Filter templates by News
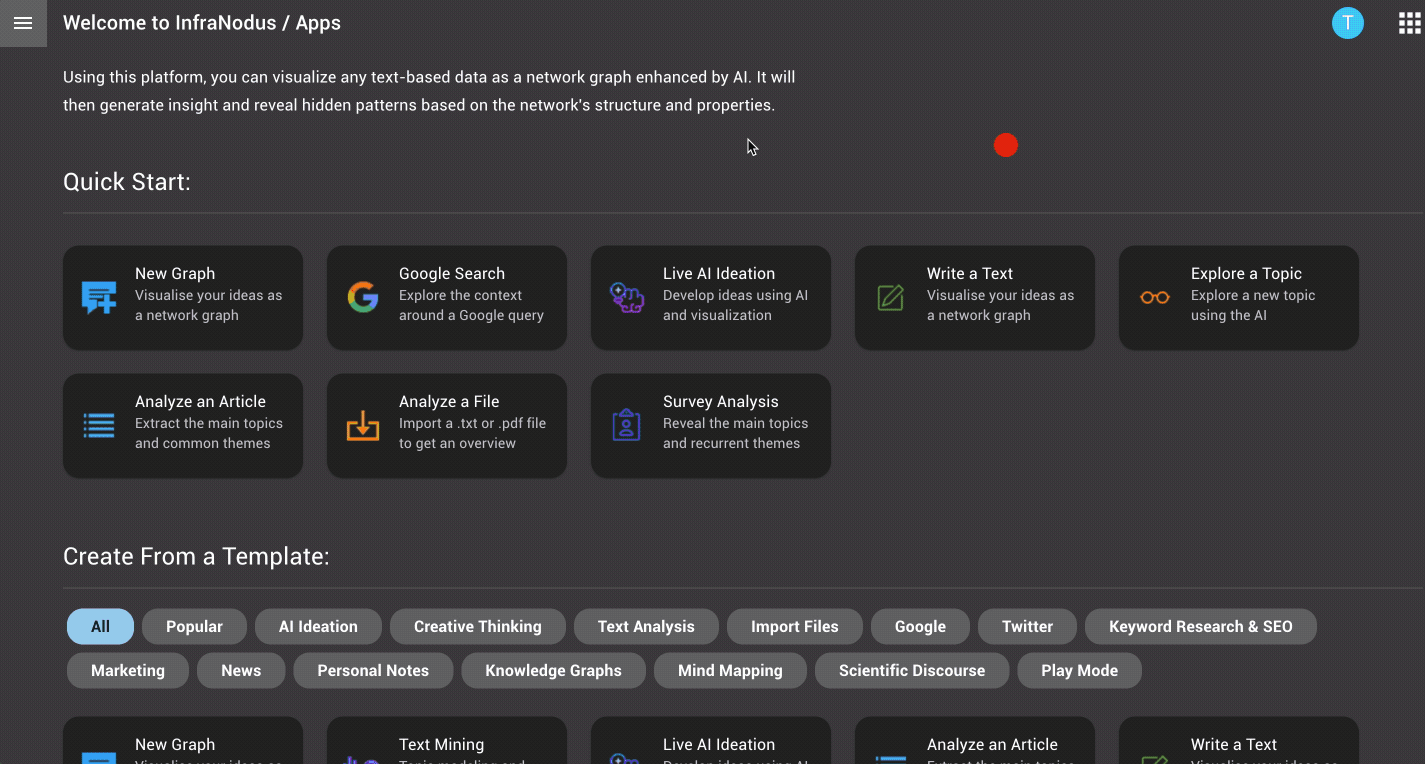 pyautogui.click(x=241, y=671)
